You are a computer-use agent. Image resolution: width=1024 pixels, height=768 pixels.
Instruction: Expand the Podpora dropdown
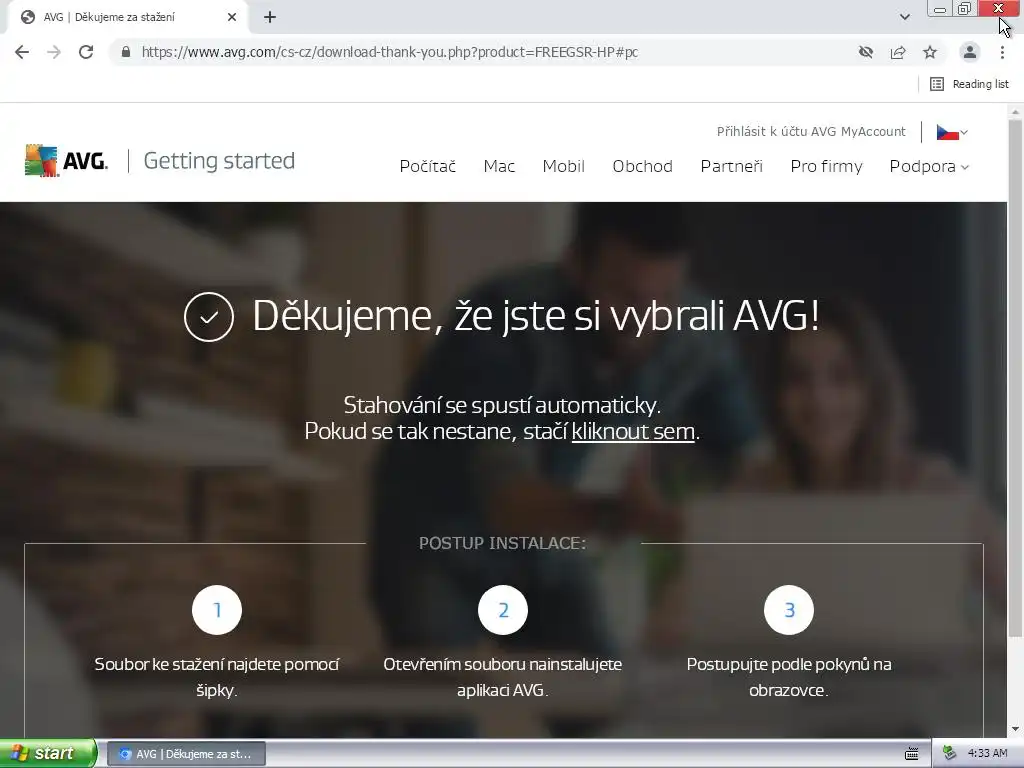point(929,167)
